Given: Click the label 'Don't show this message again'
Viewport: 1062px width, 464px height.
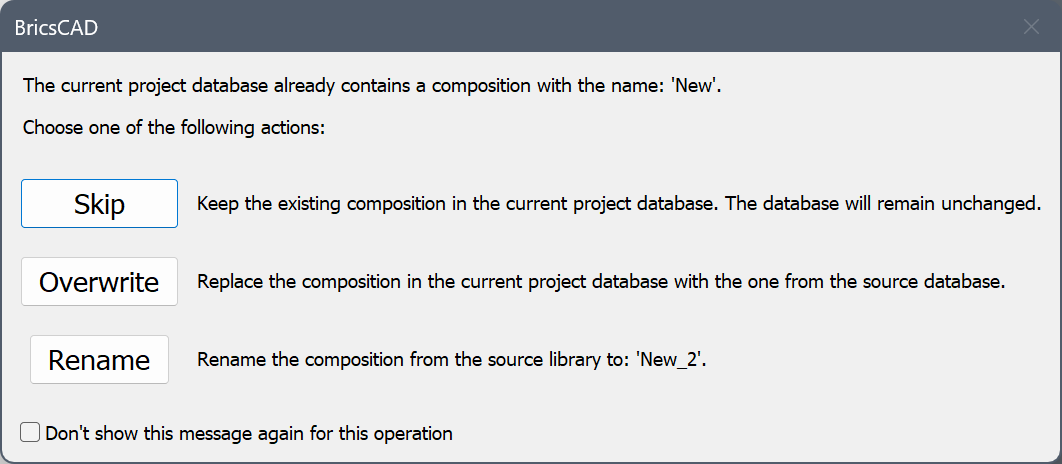Looking at the screenshot, I should (x=249, y=433).
